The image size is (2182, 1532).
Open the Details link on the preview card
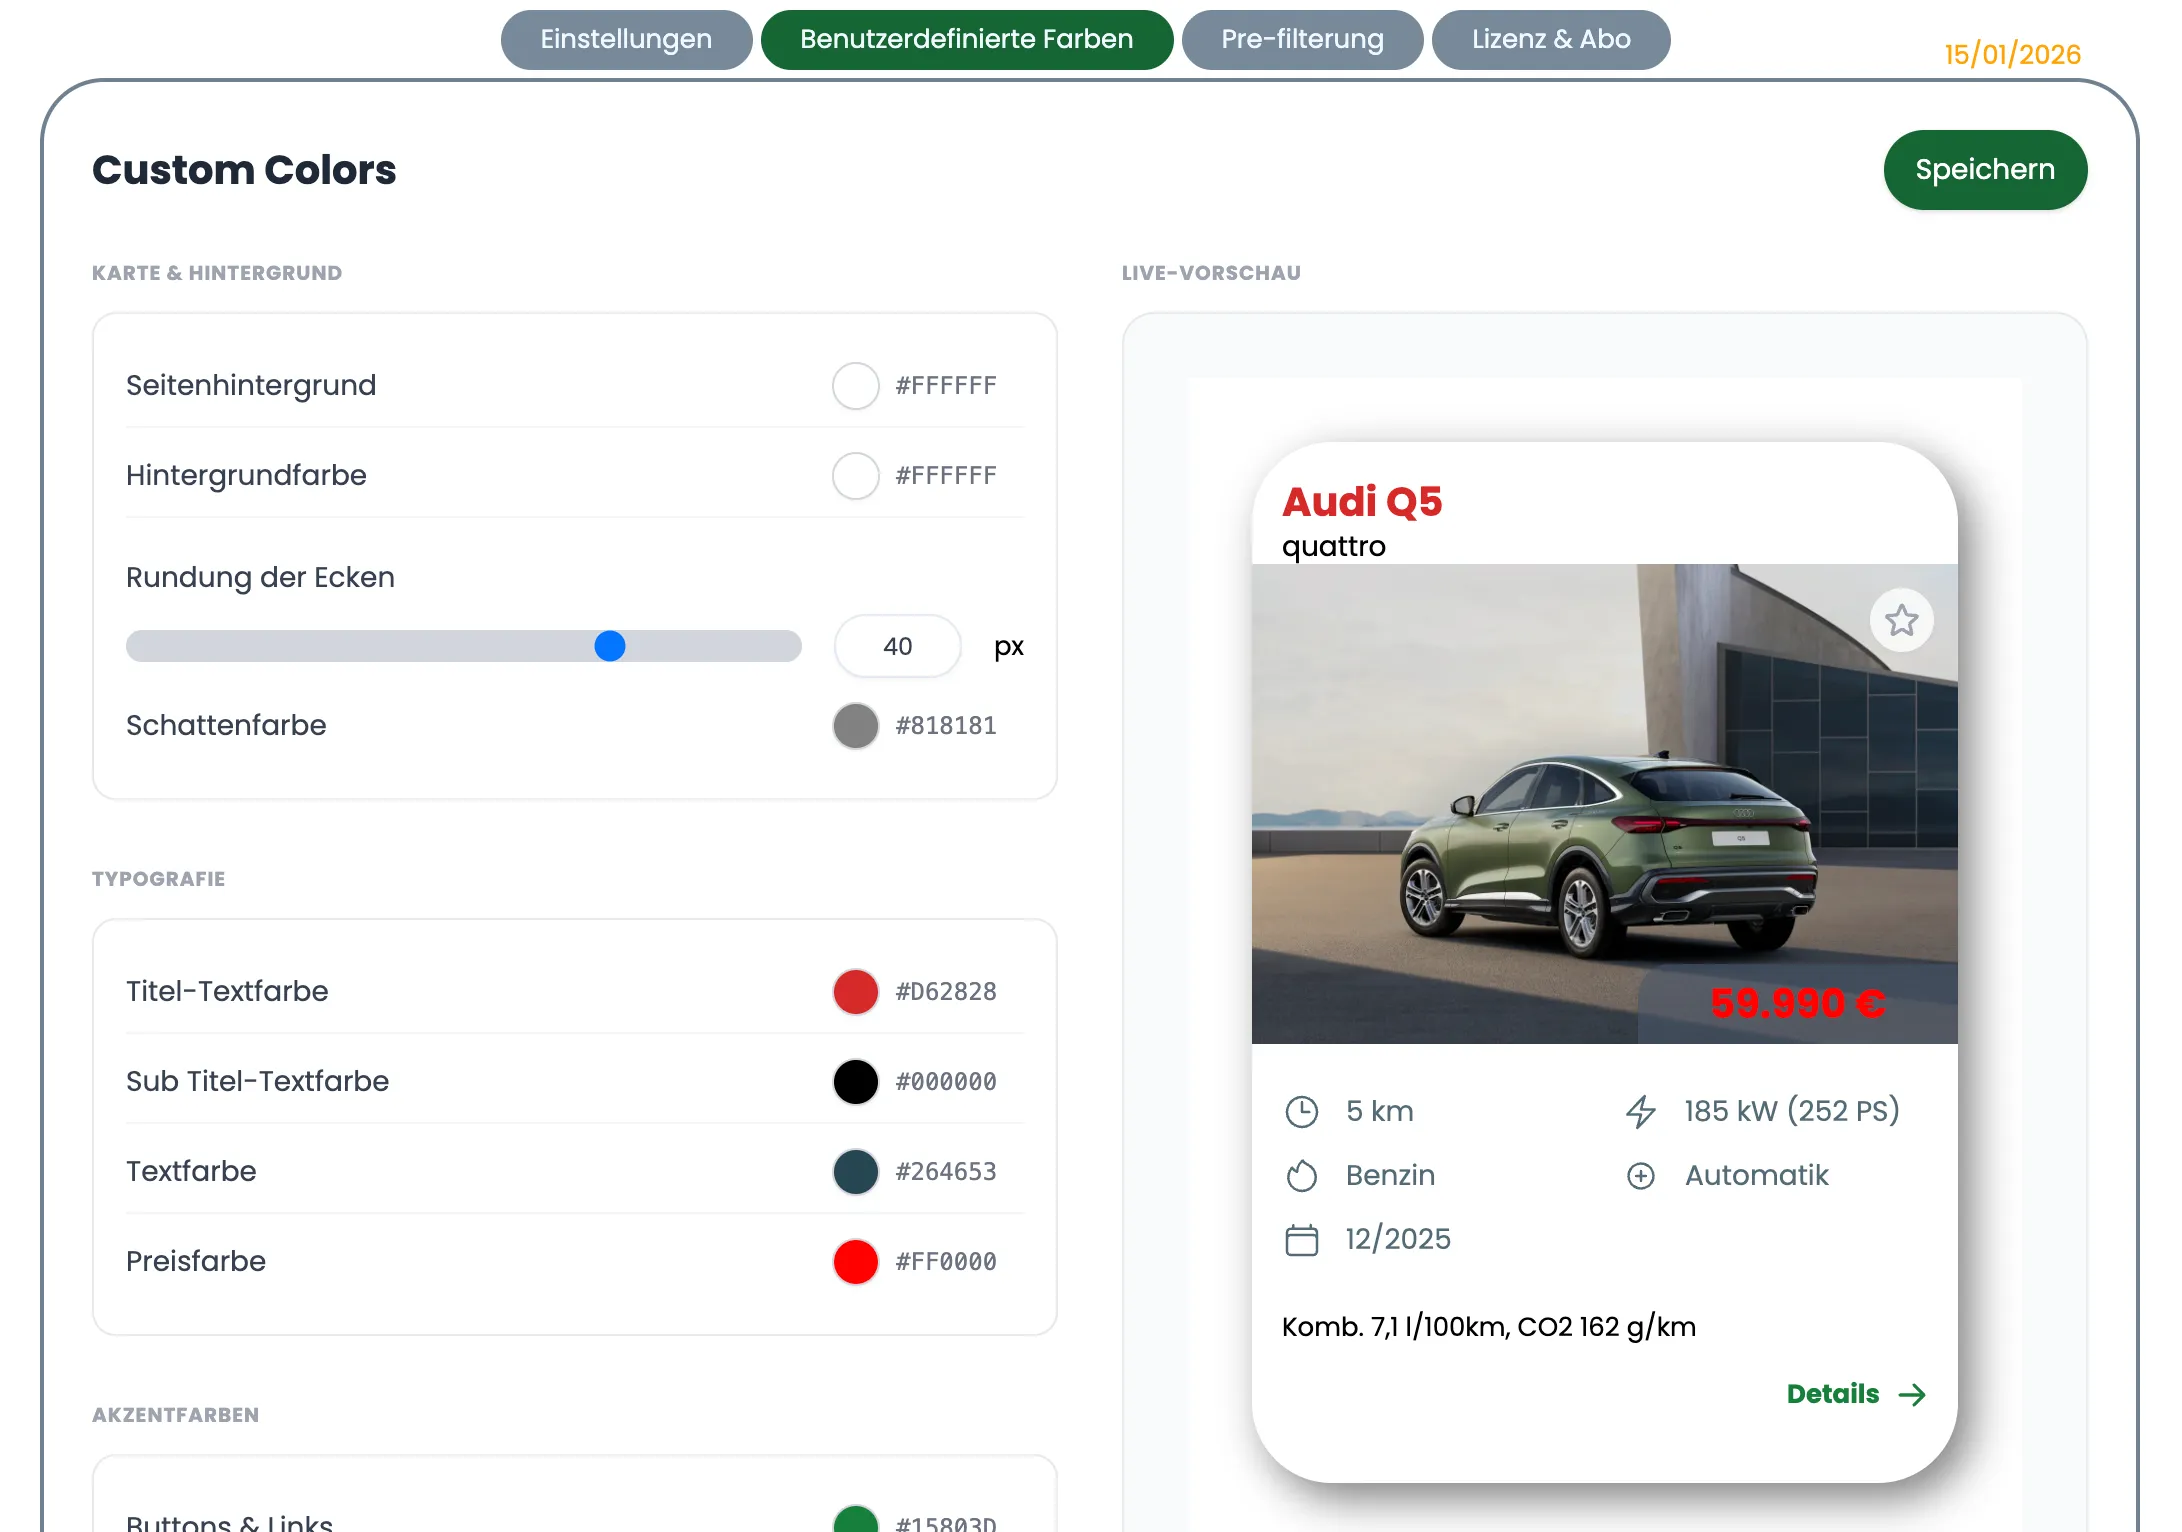point(1832,1394)
